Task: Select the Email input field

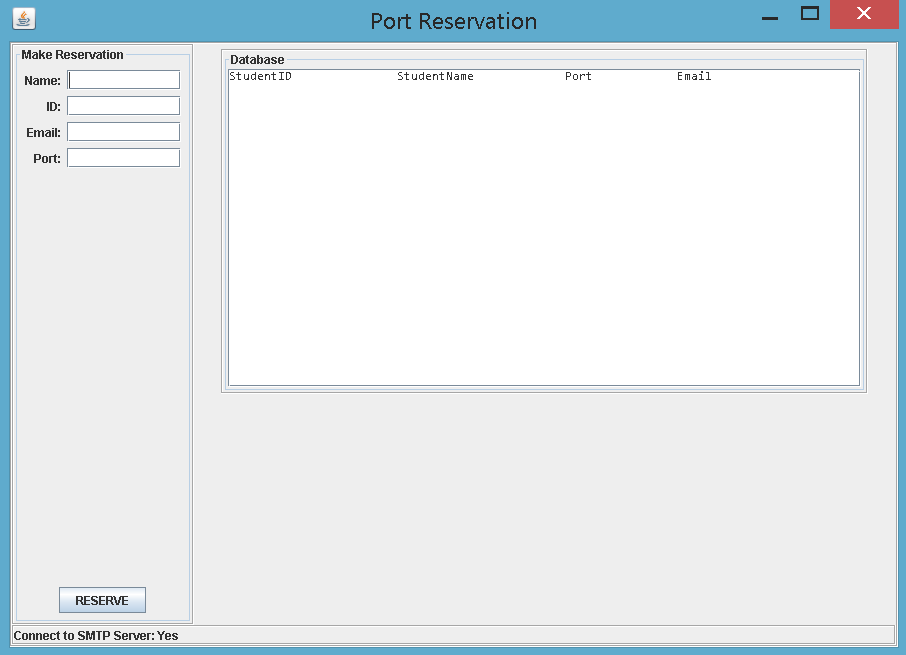Action: (124, 132)
